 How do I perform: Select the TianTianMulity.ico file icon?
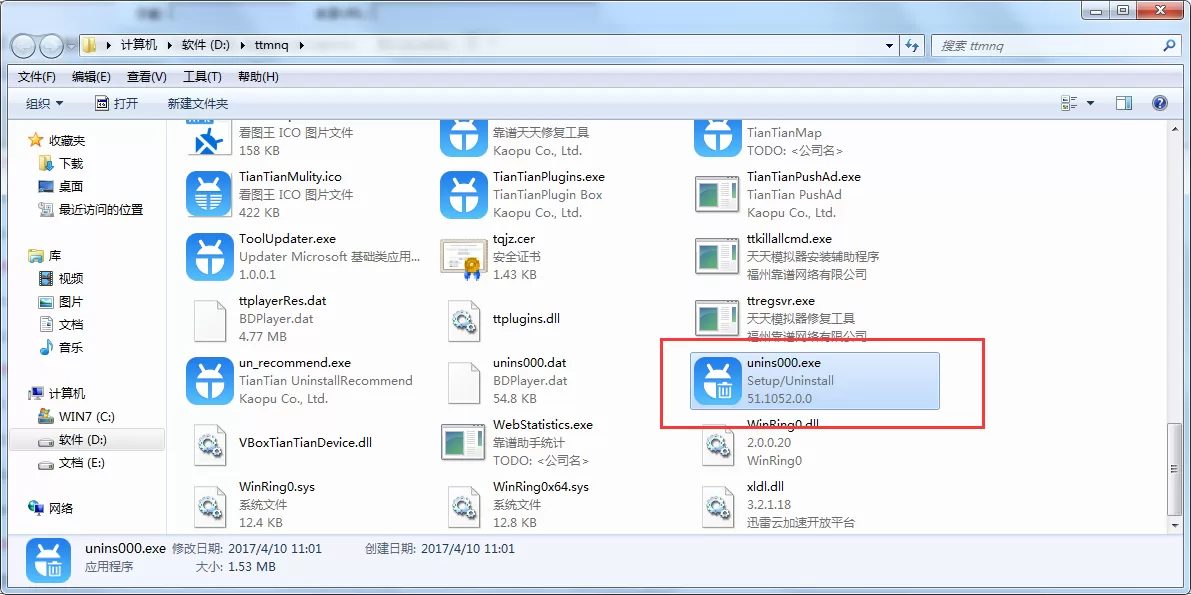pyautogui.click(x=209, y=195)
